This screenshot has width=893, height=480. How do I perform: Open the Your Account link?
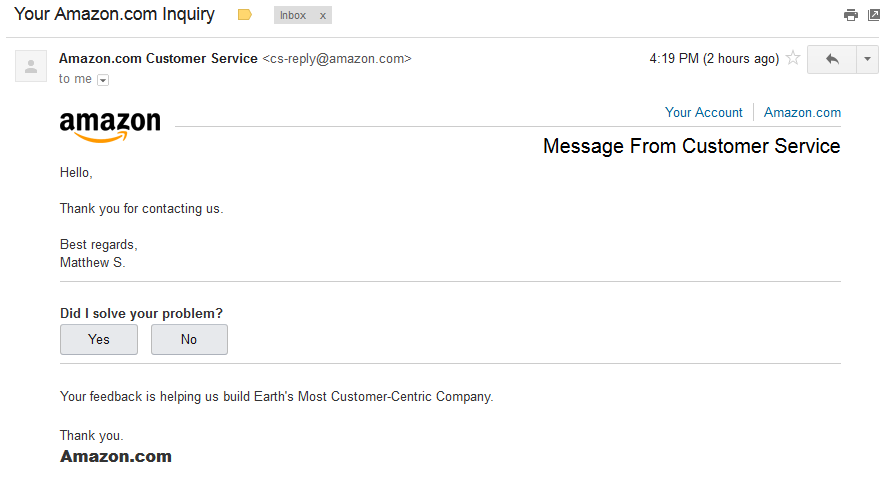(x=703, y=113)
